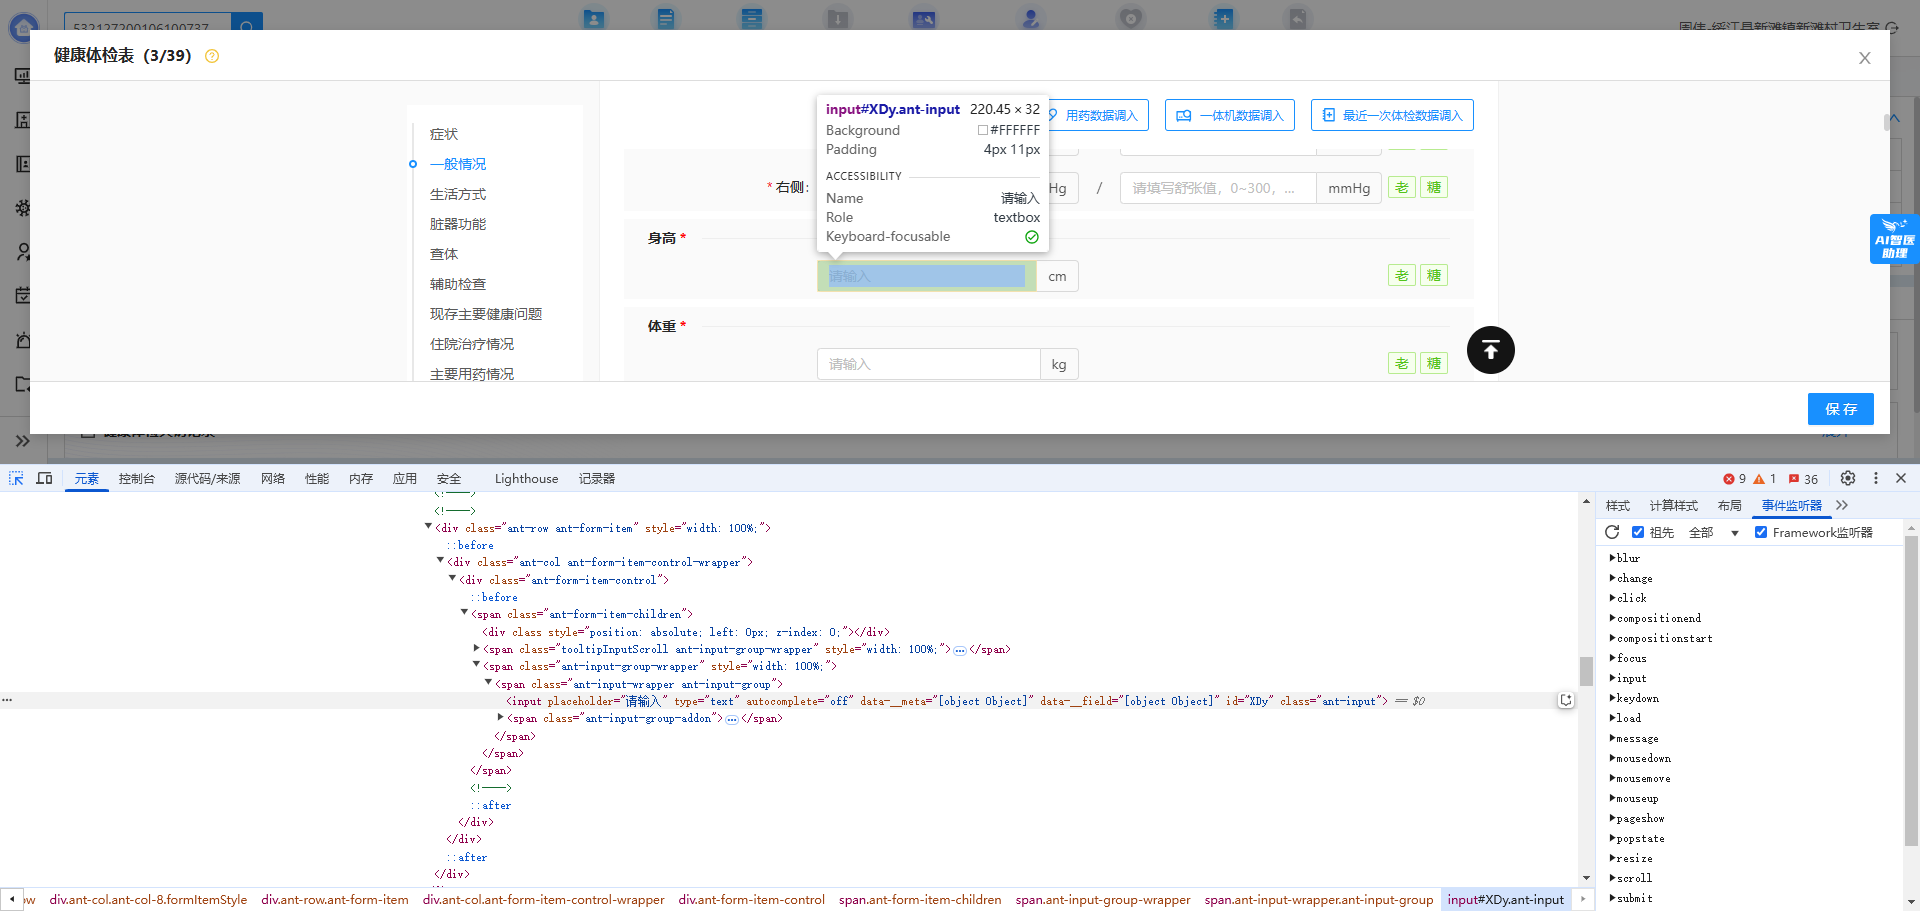1920x911 pixels.
Task: Open the DevTools three-dot customize menu
Action: [x=1876, y=478]
